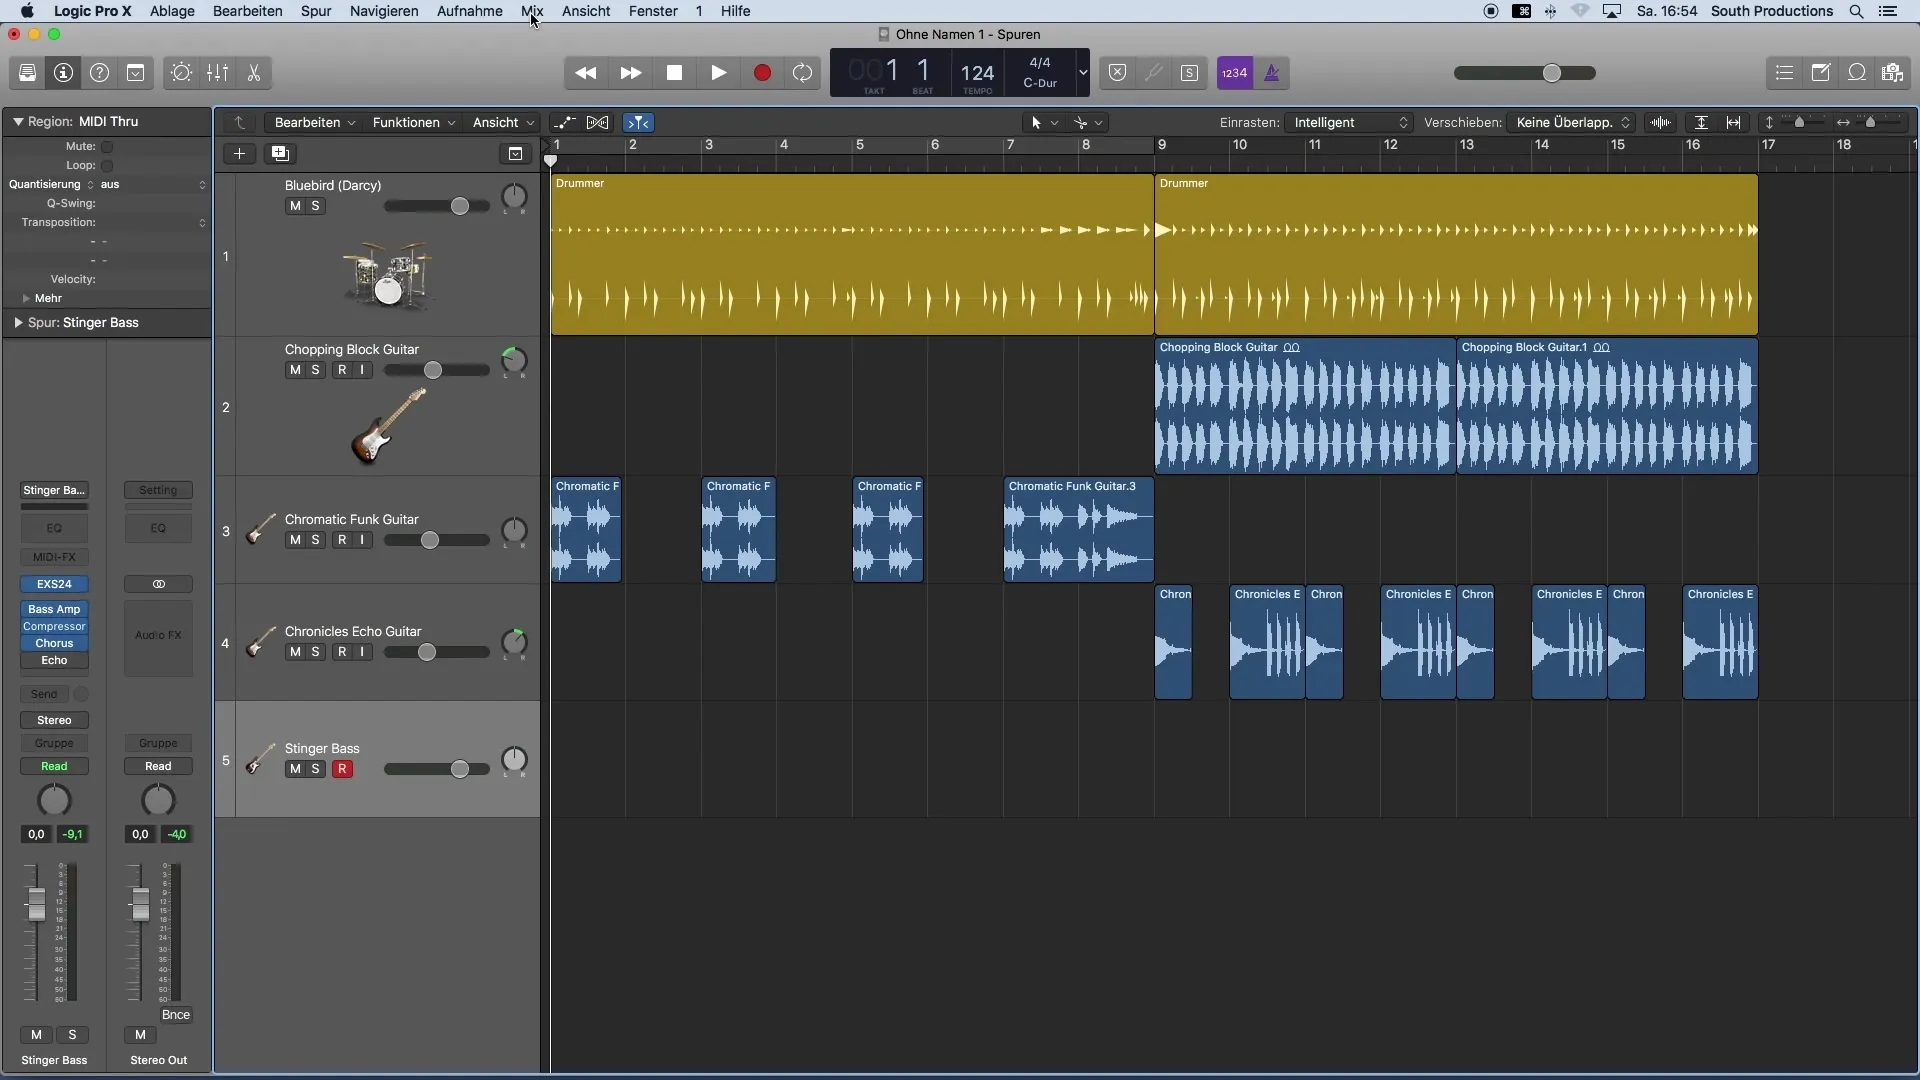1920x1080 pixels.
Task: Open the Smart Controls dial icon
Action: point(181,73)
